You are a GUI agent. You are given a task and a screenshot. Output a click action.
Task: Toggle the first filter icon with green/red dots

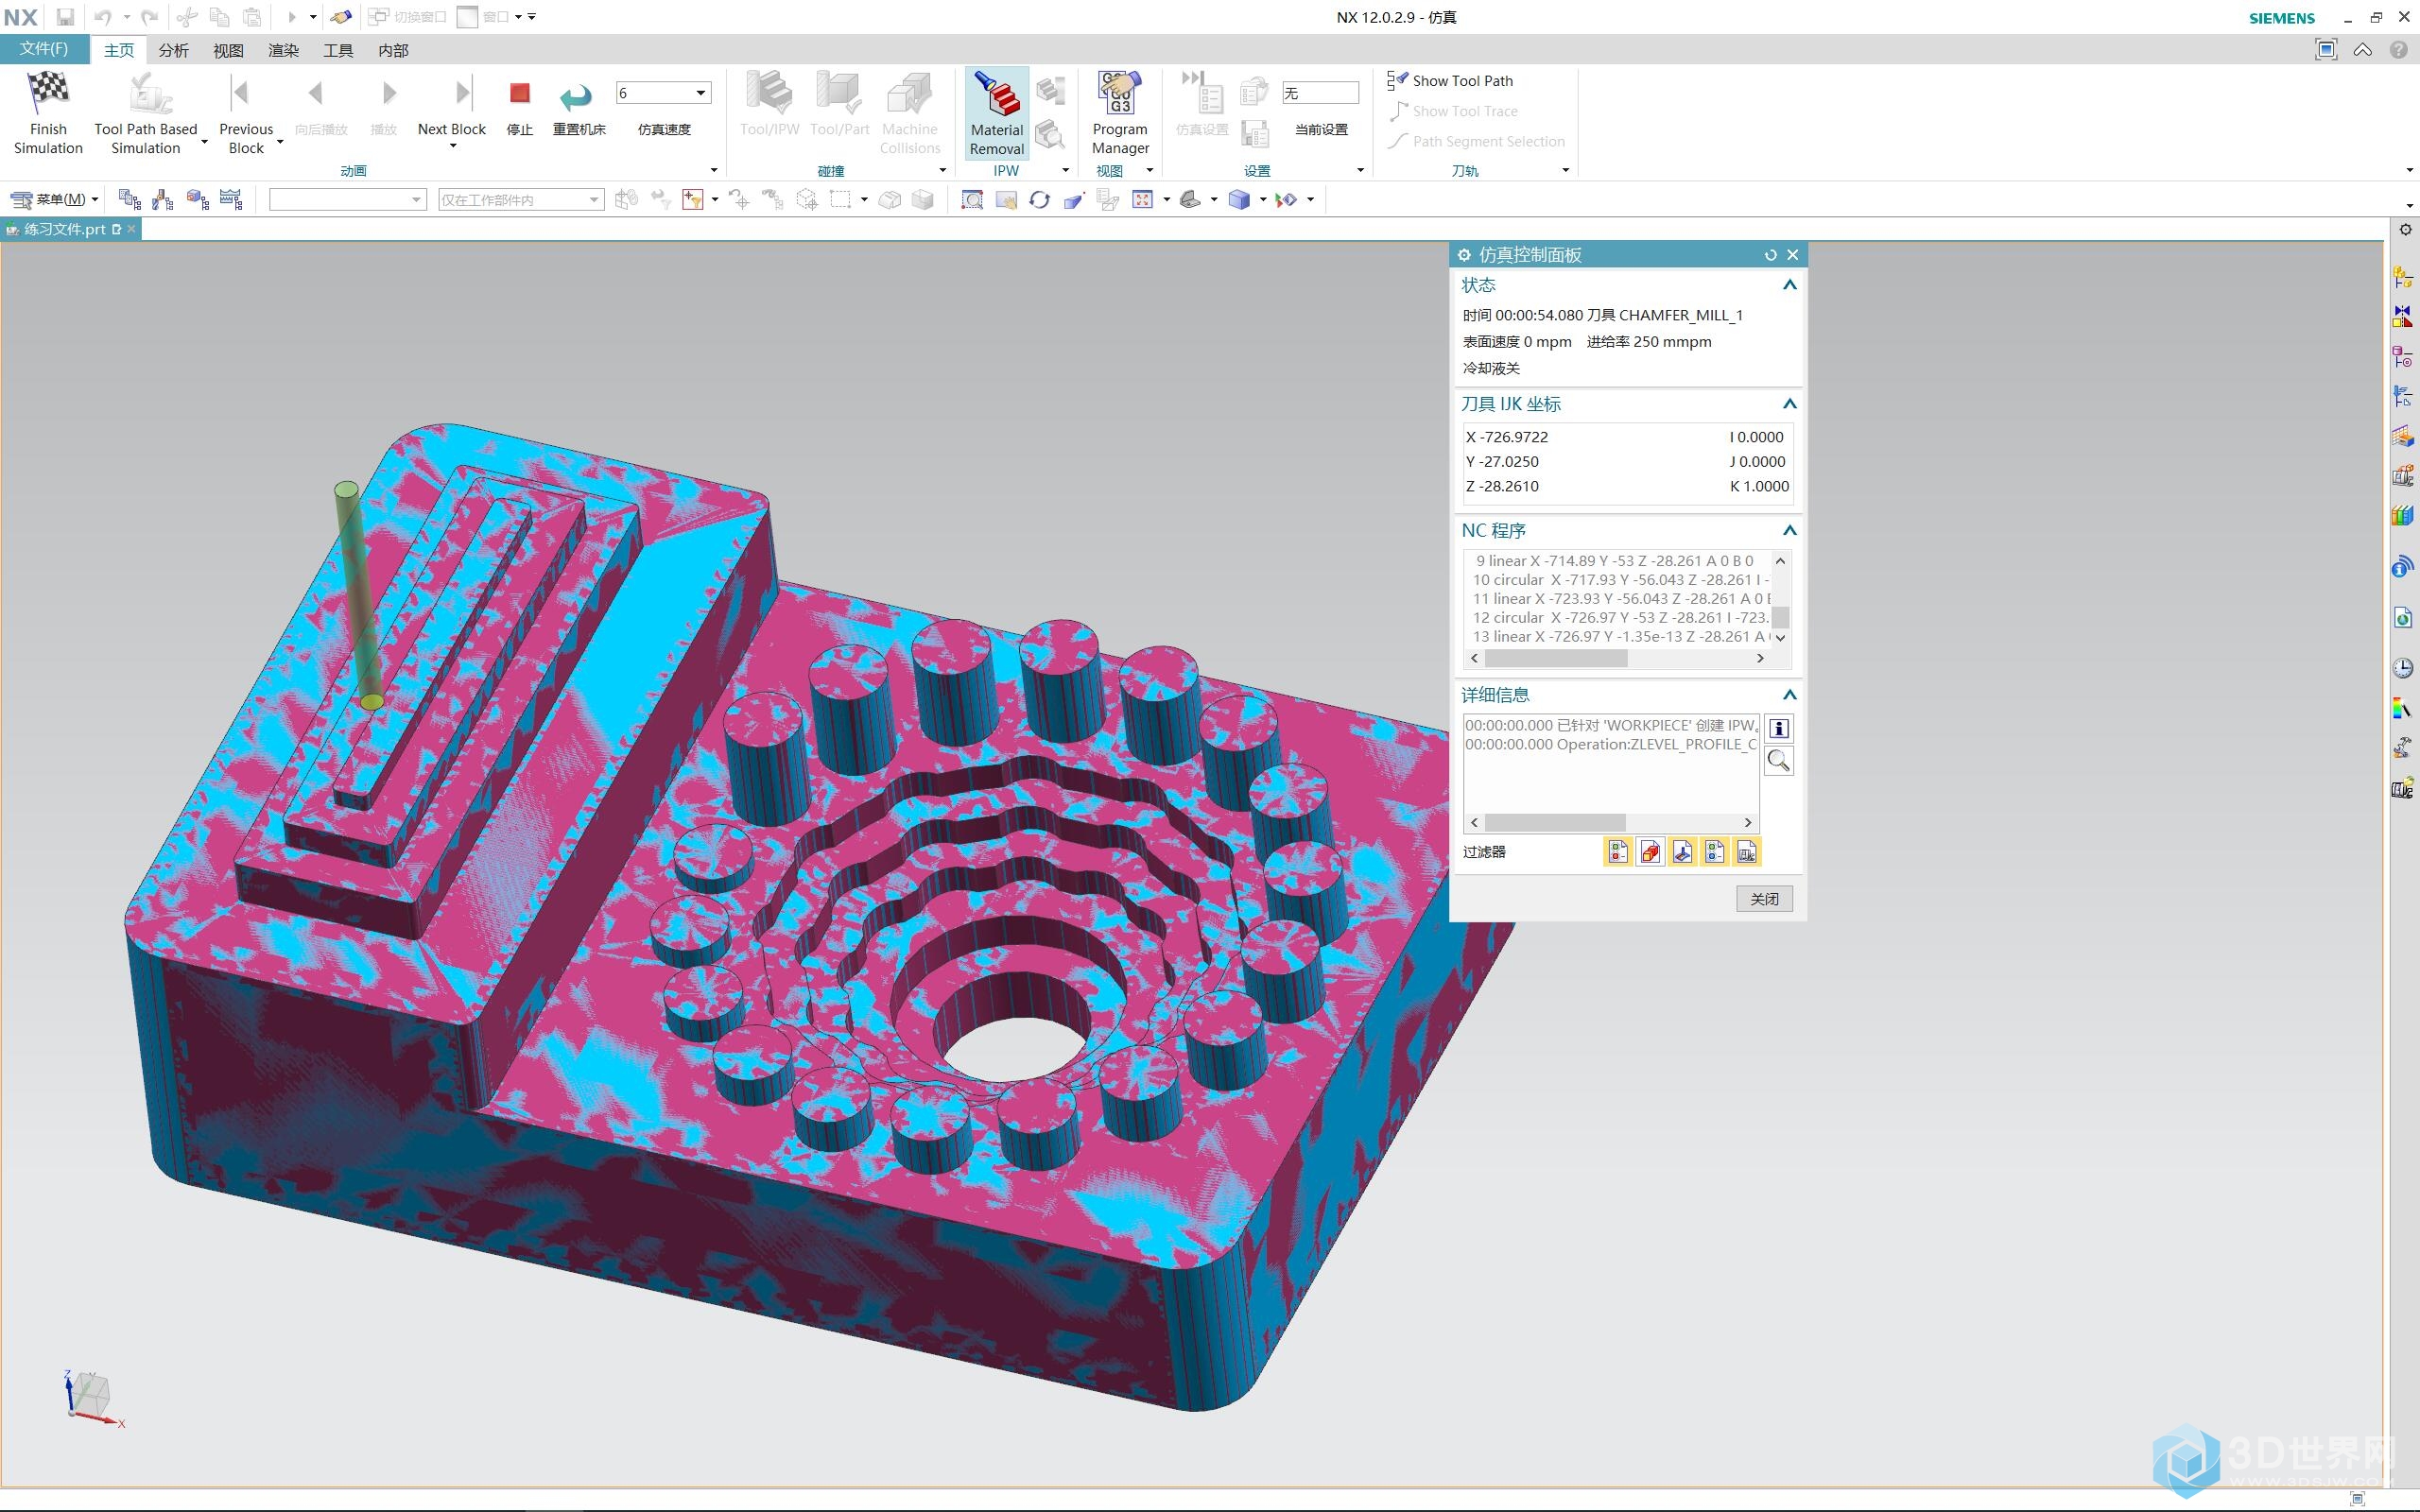1618,852
